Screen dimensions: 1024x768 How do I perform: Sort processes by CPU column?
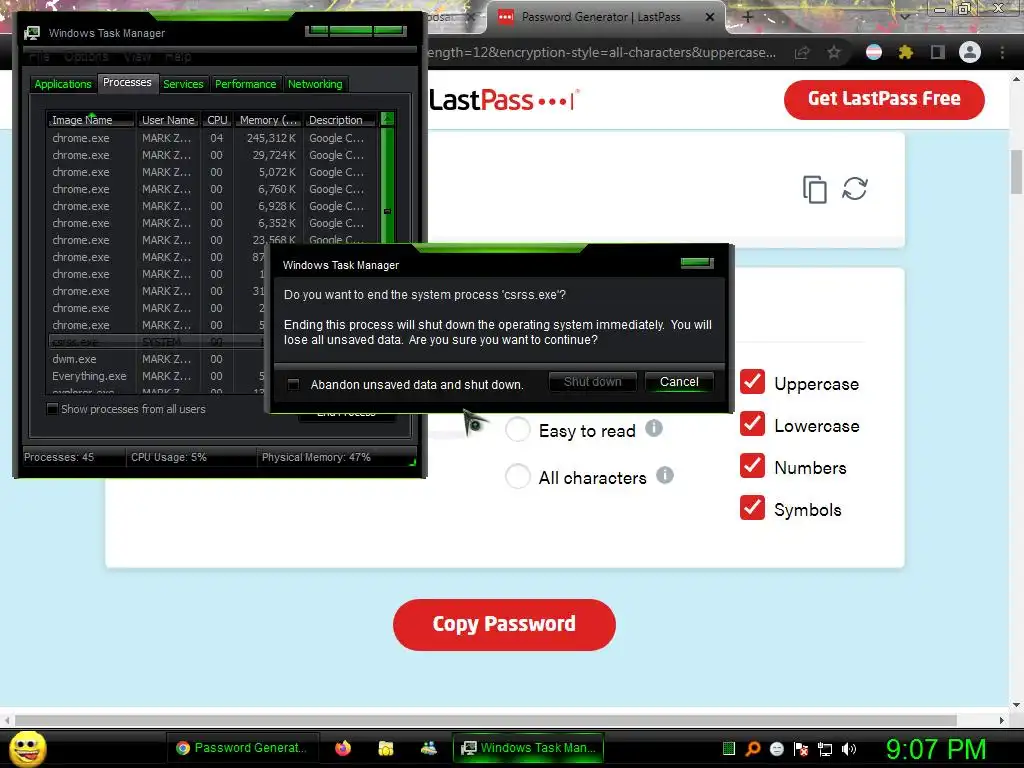click(x=217, y=120)
